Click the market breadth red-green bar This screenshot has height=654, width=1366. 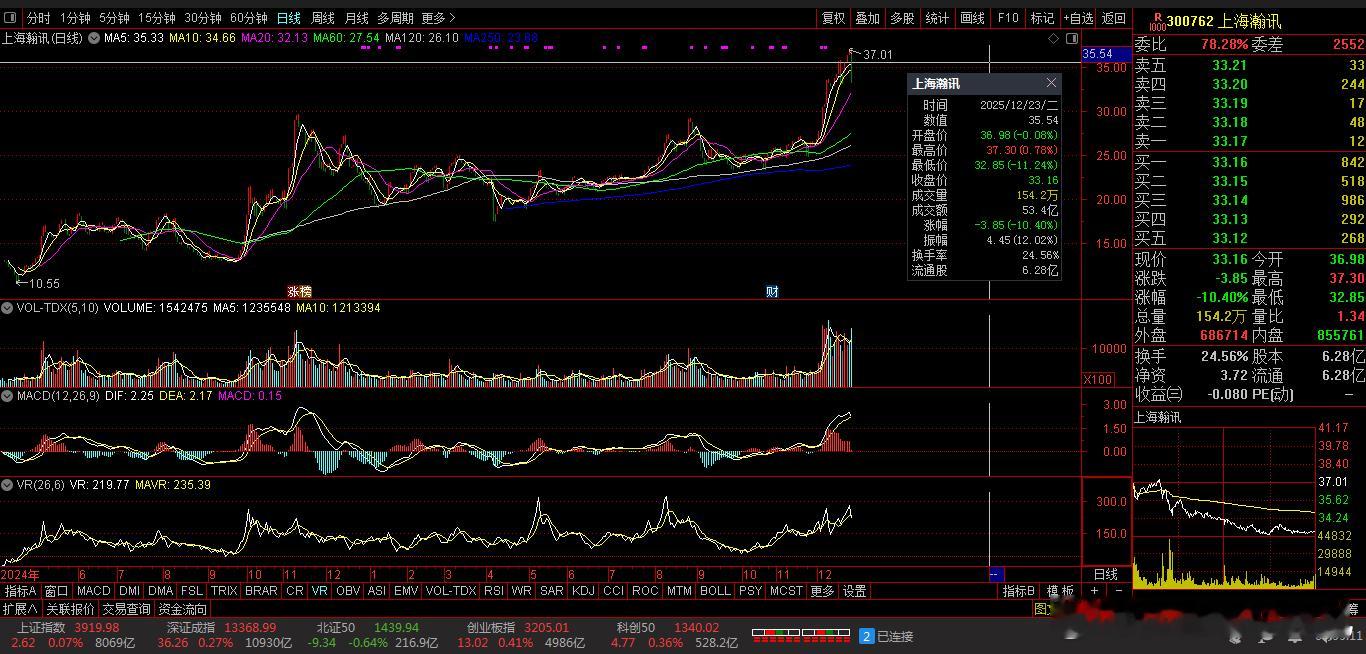801,634
